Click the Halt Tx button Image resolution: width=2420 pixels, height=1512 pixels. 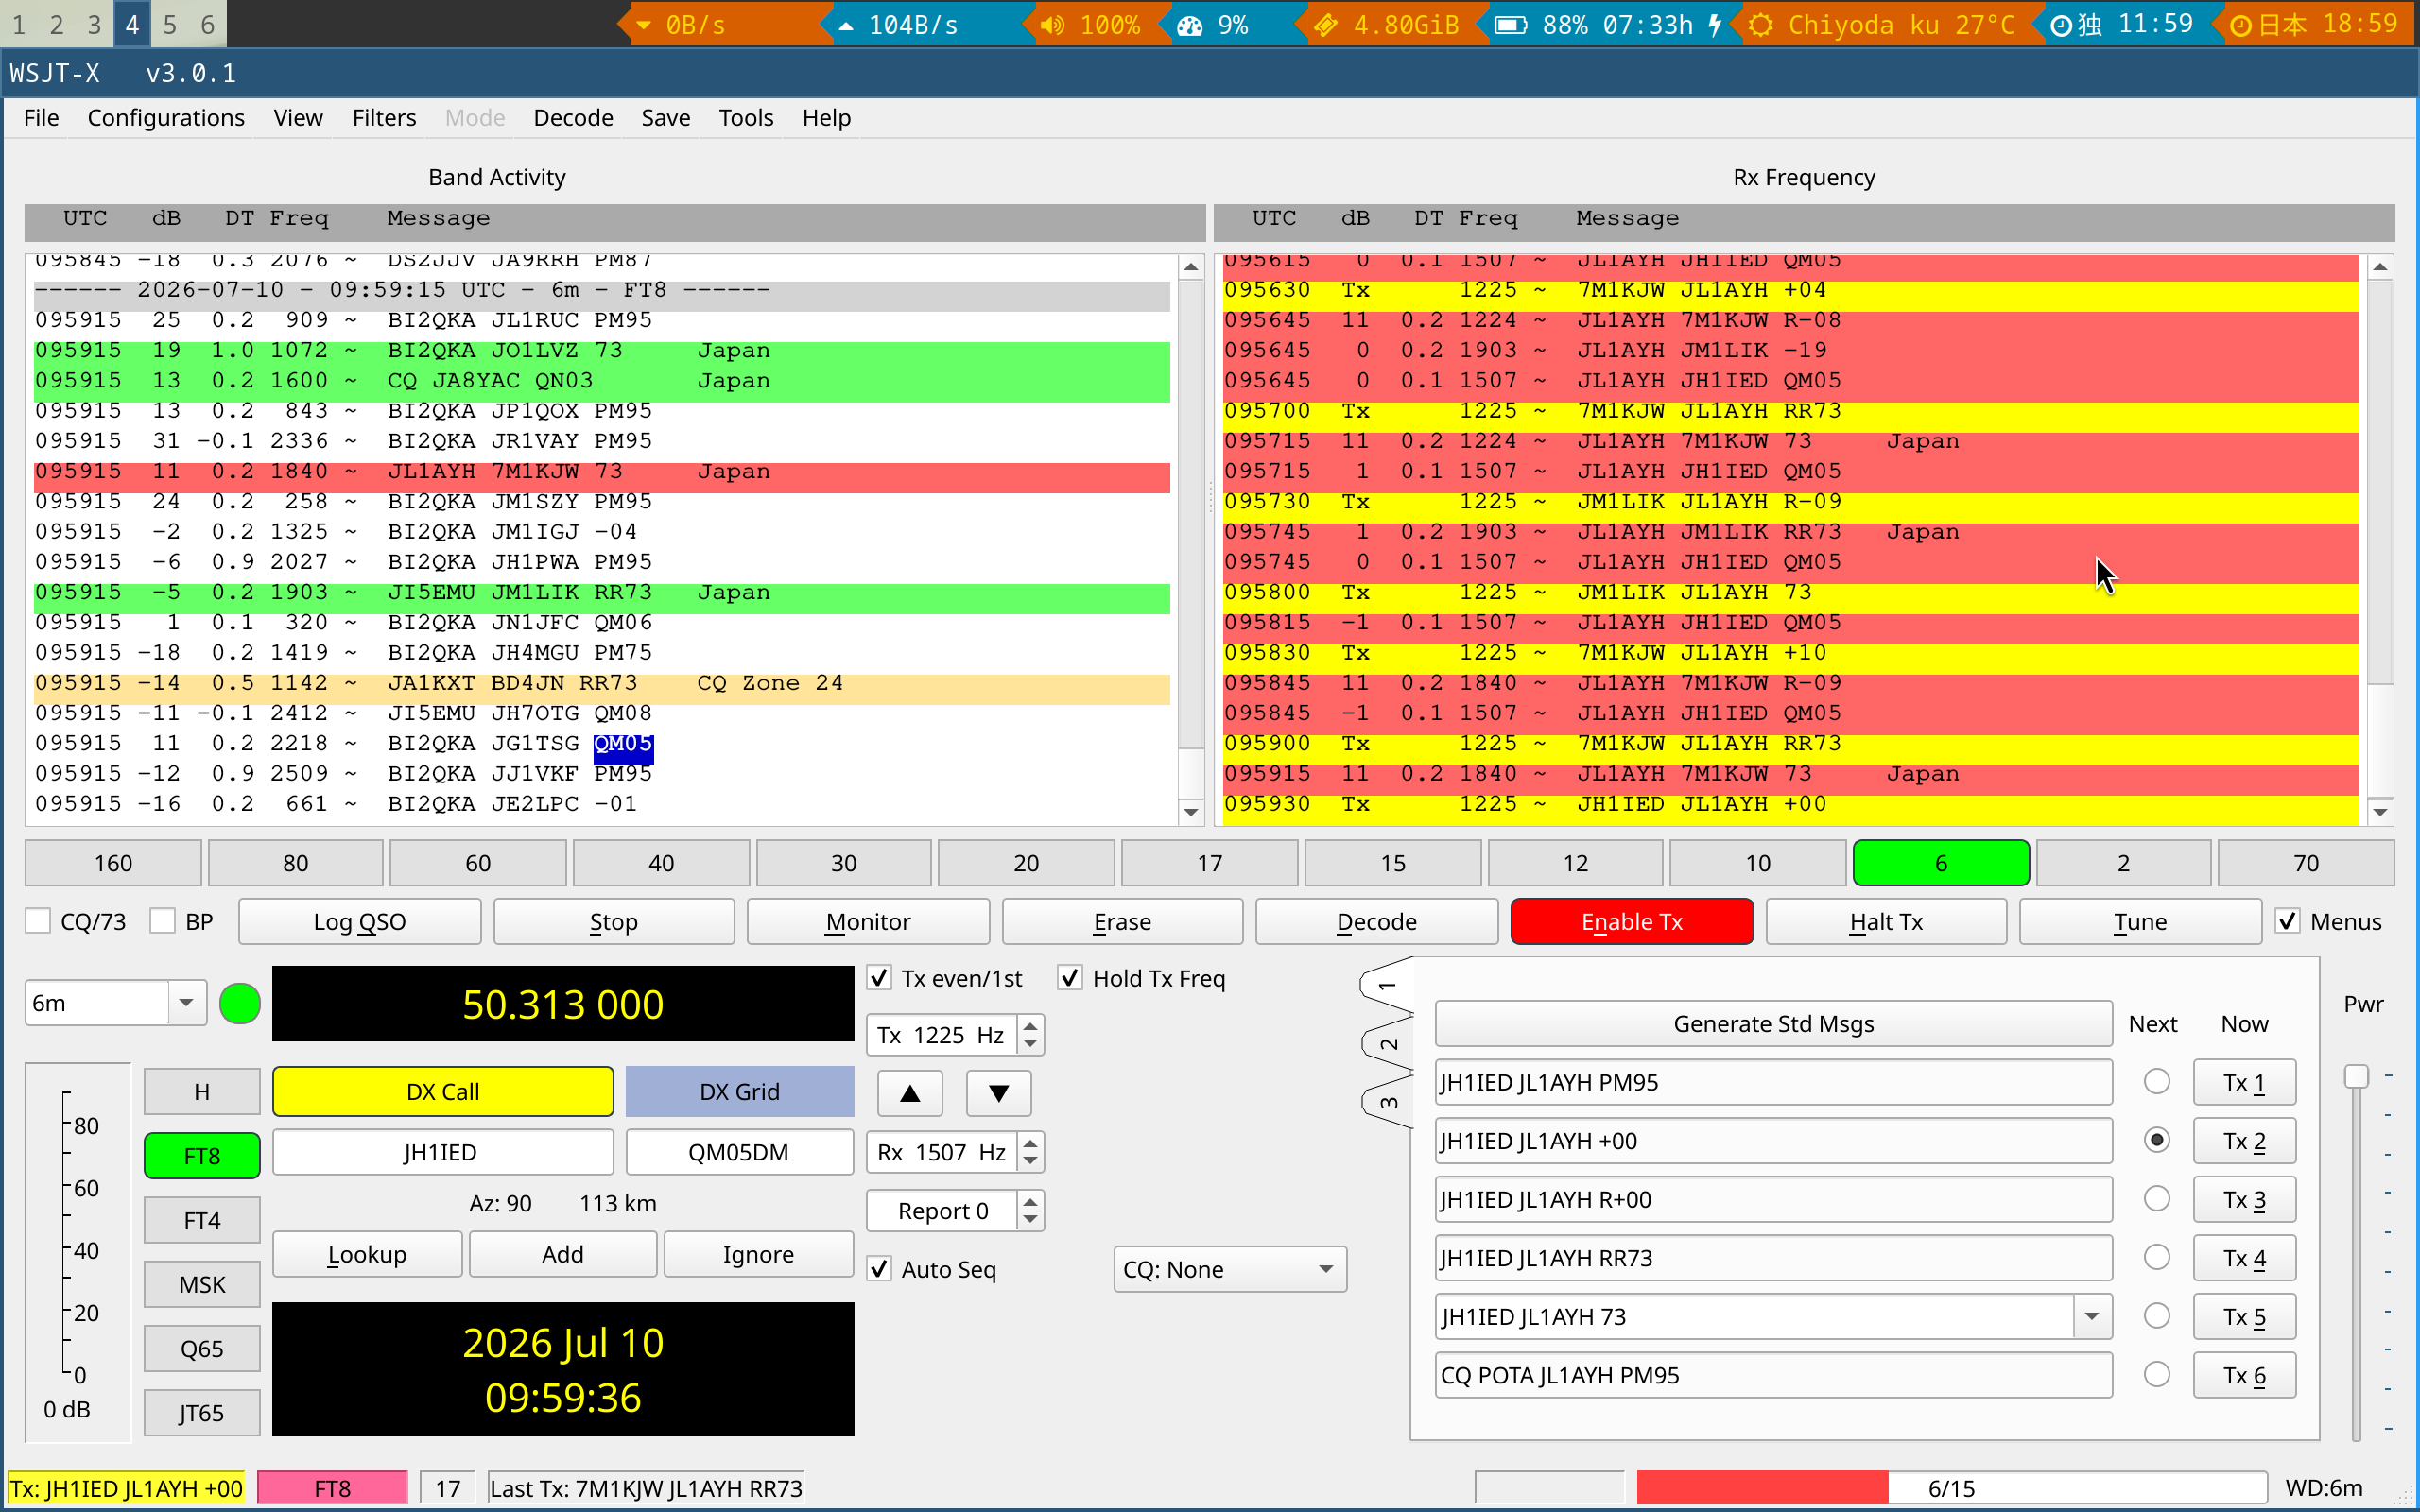point(1886,921)
